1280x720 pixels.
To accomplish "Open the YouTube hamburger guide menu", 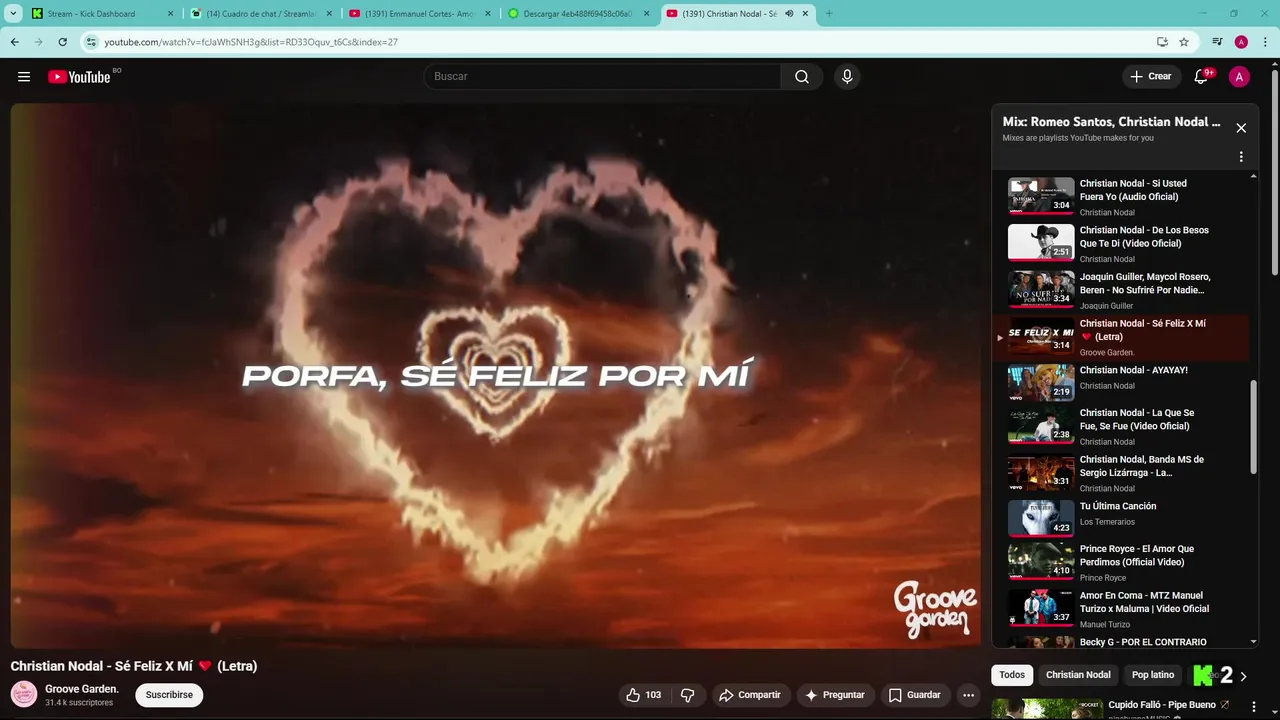I will click(x=24, y=77).
